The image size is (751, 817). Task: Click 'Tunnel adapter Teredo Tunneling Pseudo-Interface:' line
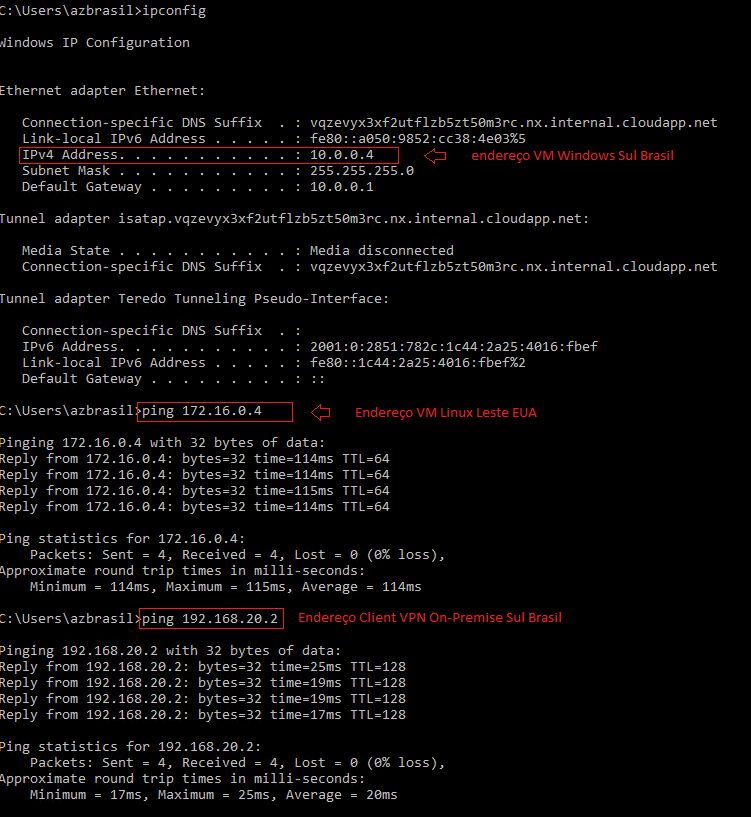[x=194, y=299]
